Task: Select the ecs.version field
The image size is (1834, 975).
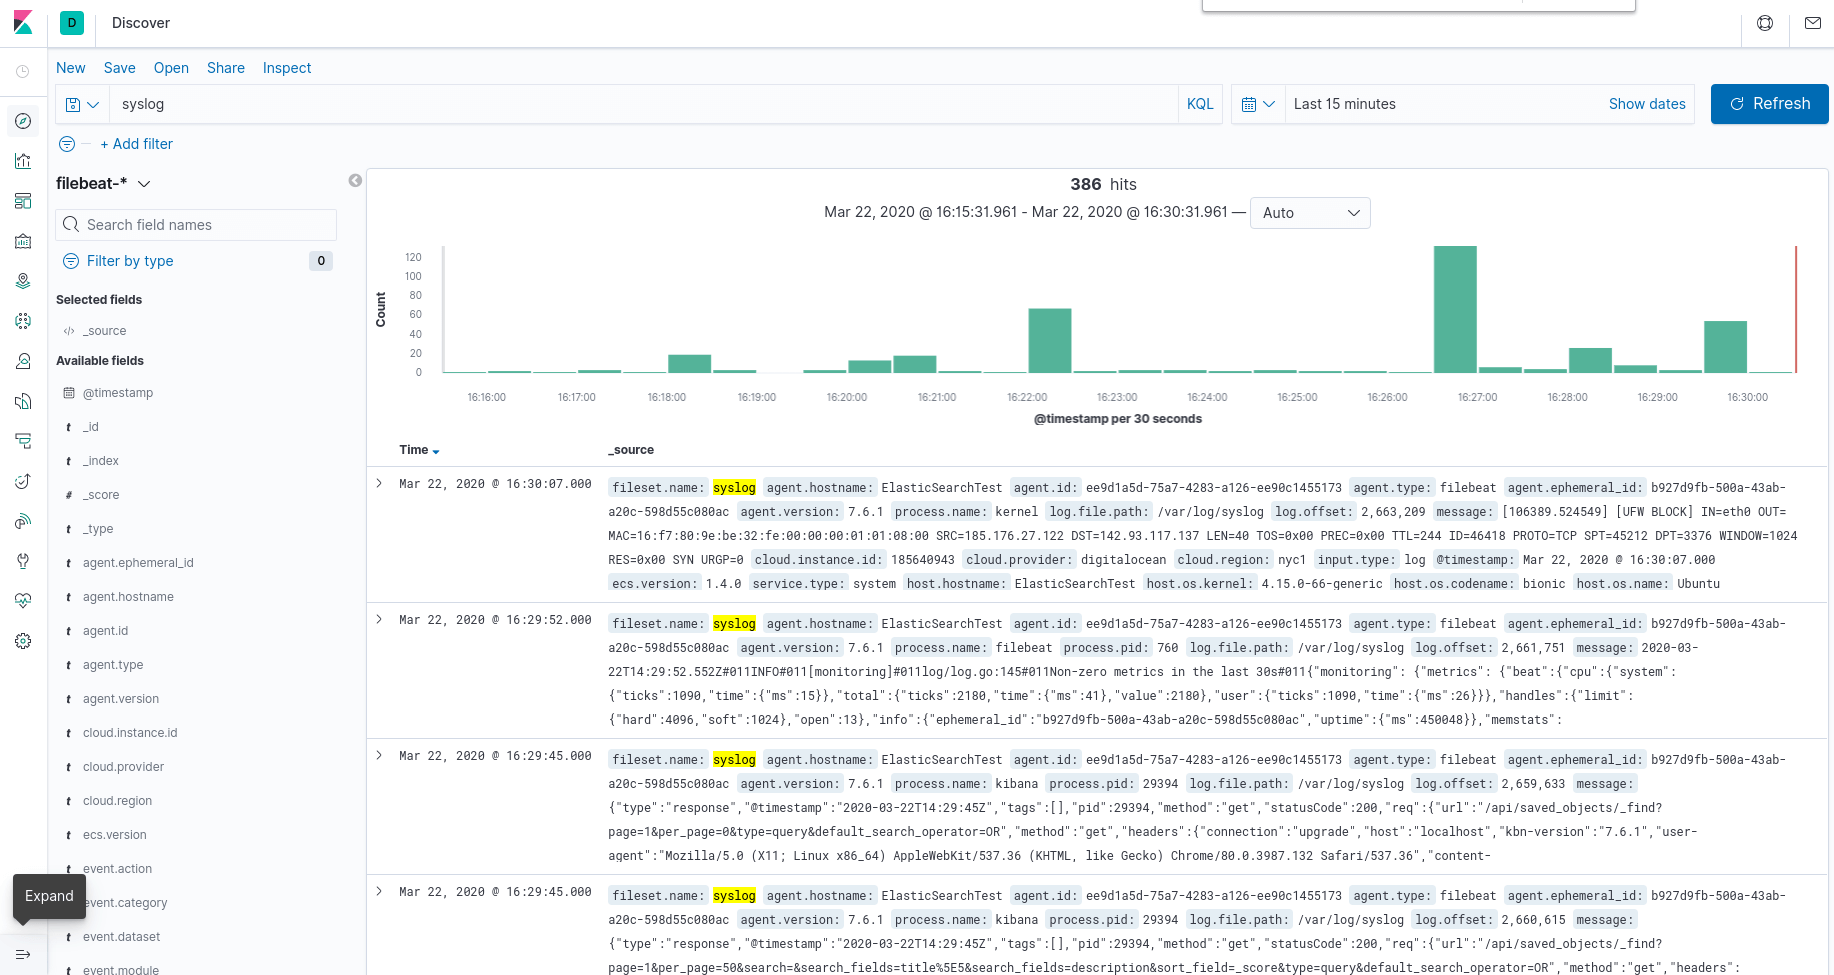Action: (115, 835)
